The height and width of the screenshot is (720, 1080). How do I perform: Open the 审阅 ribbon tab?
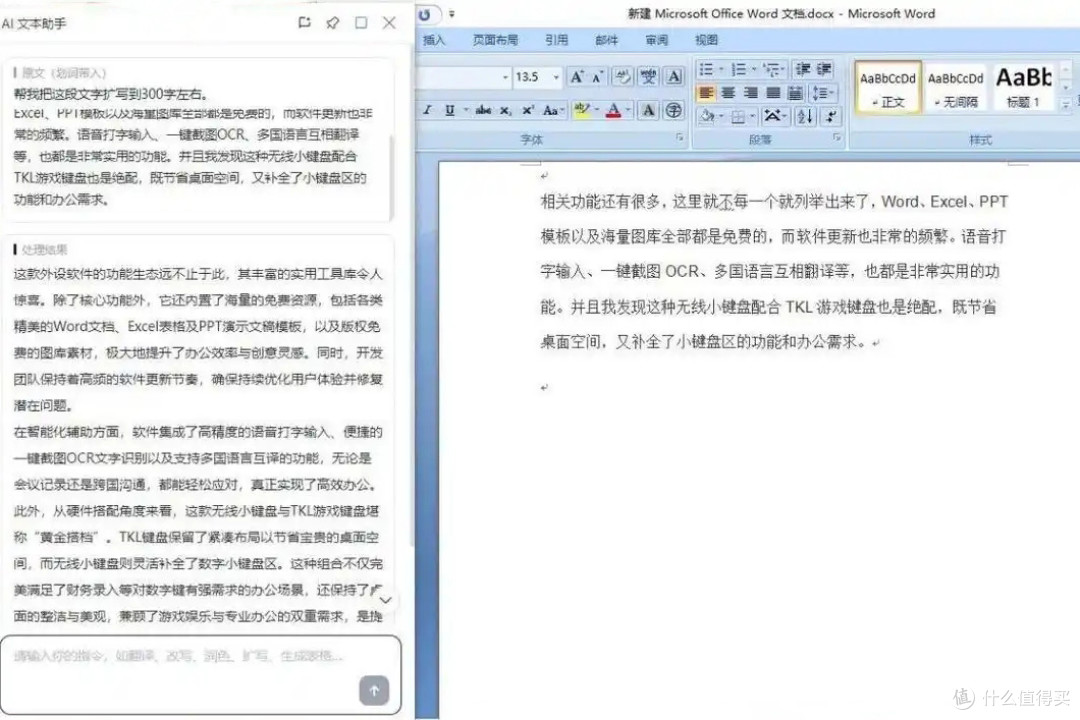coord(656,40)
